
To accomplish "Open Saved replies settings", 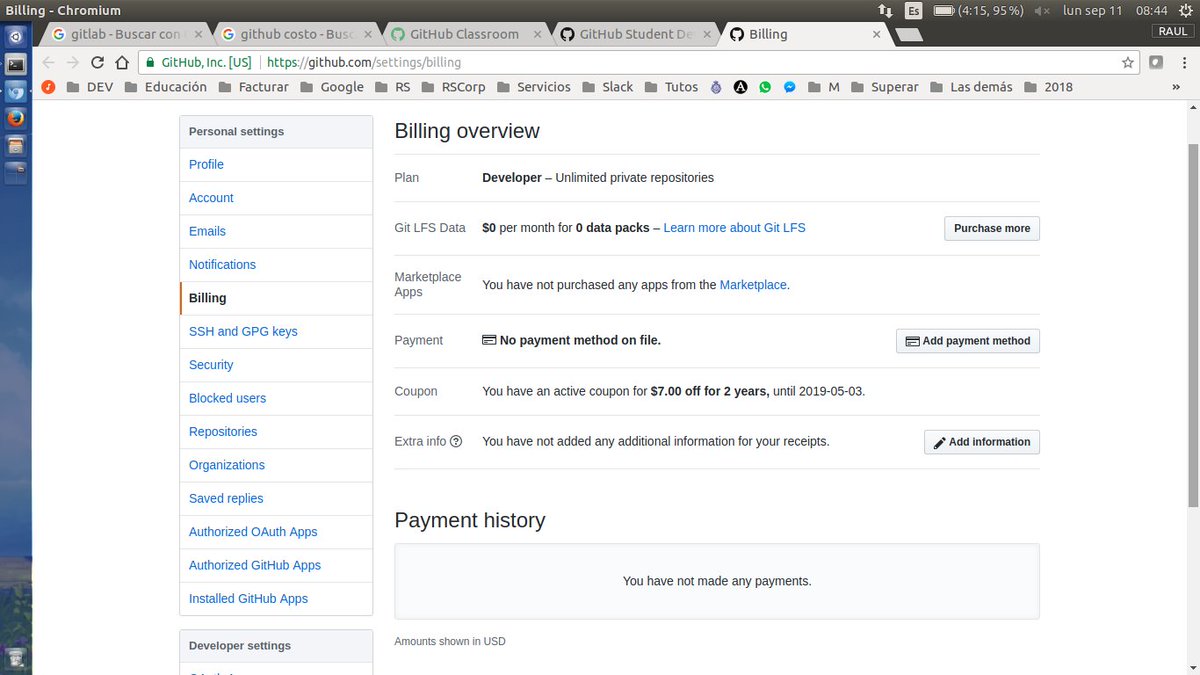I will coord(226,498).
